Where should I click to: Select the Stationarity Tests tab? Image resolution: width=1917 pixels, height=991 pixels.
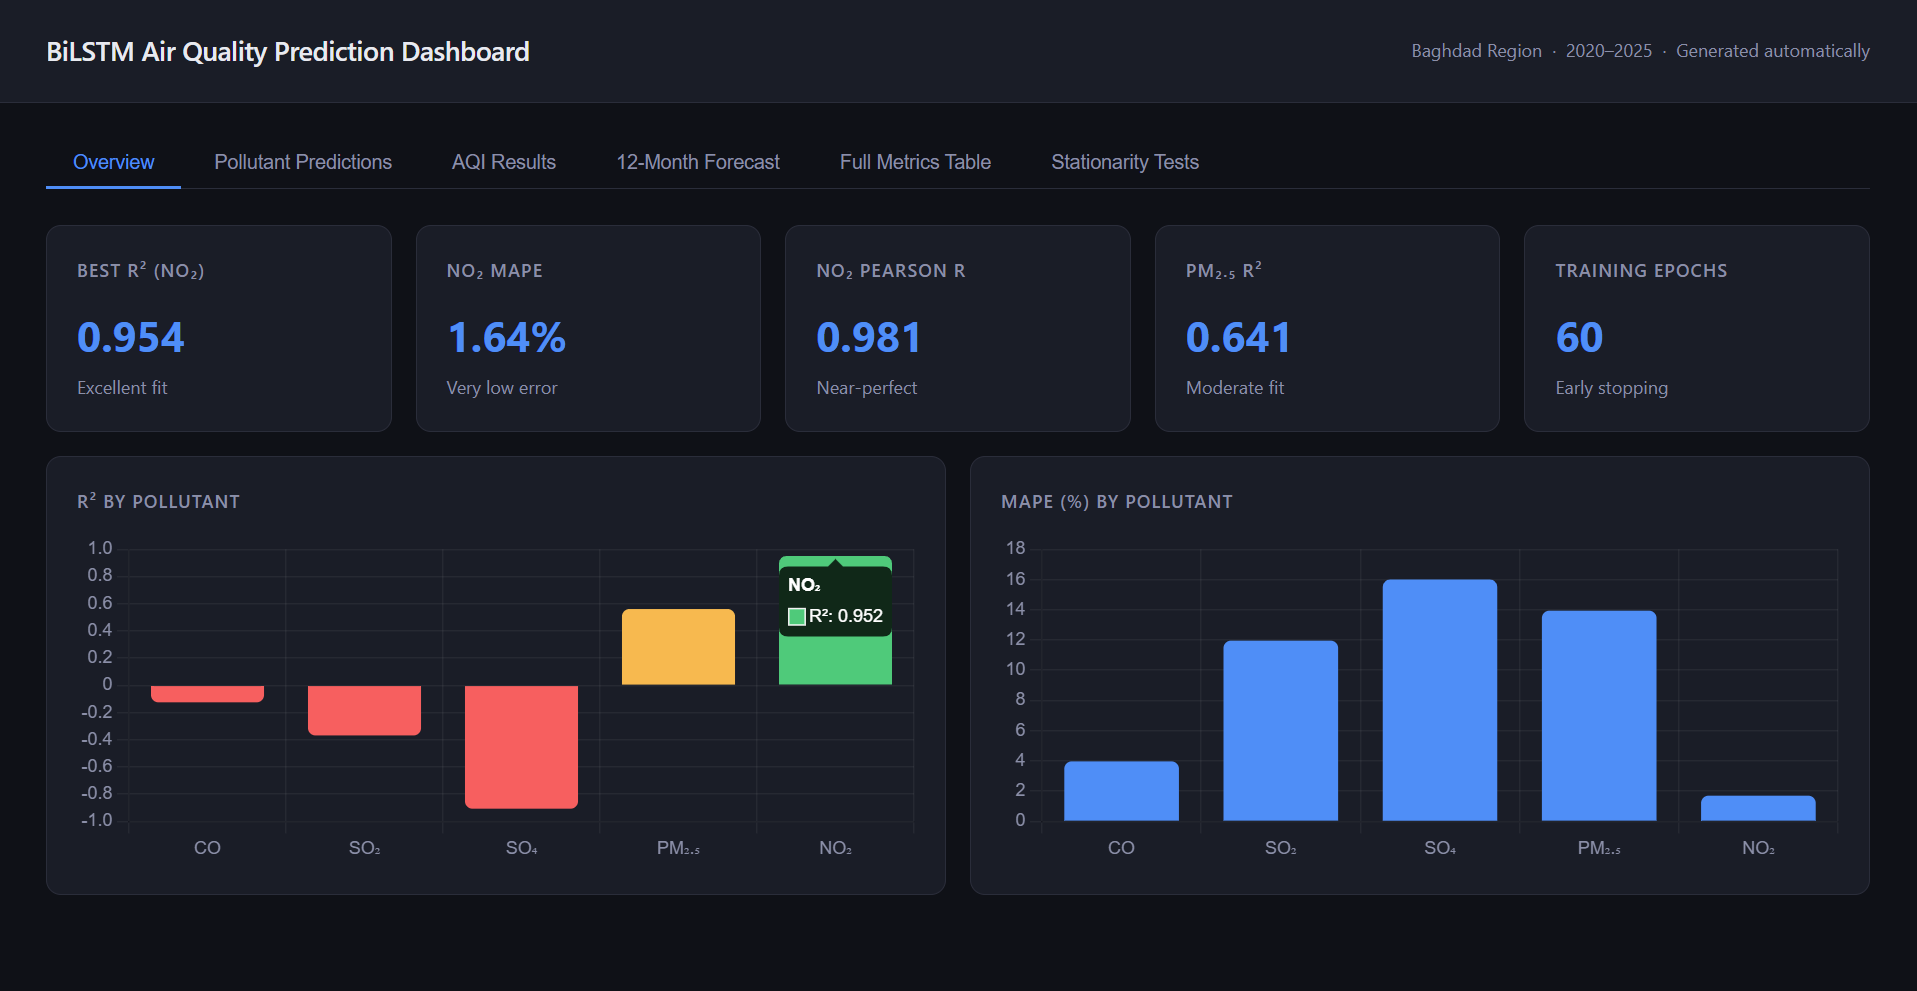tap(1125, 162)
